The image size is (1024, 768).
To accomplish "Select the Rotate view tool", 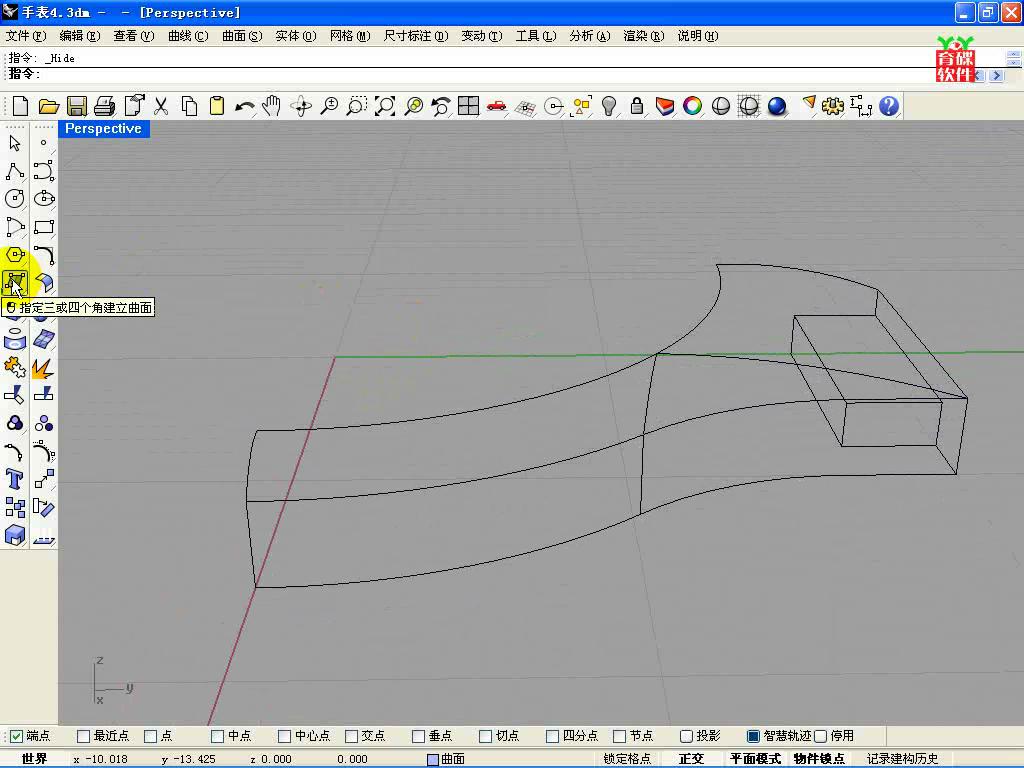I will click(301, 106).
